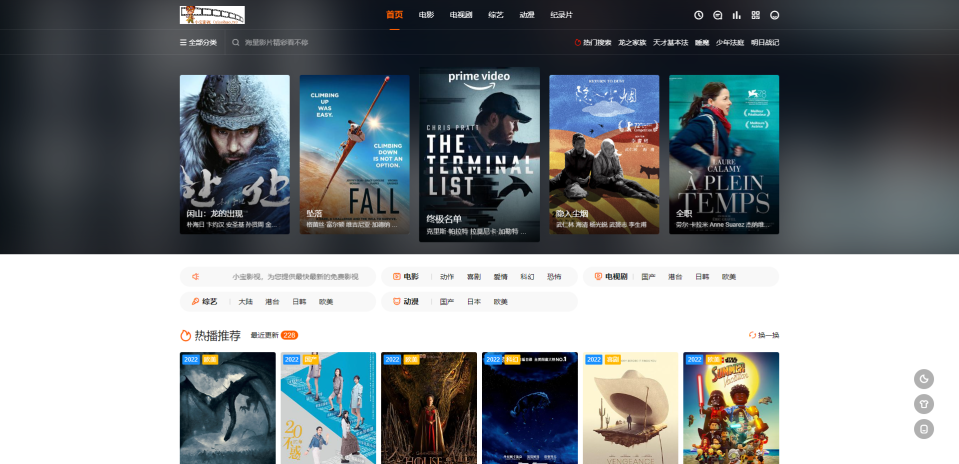Open the FALL movie poster
The width and height of the screenshot is (959, 464).
click(x=354, y=154)
